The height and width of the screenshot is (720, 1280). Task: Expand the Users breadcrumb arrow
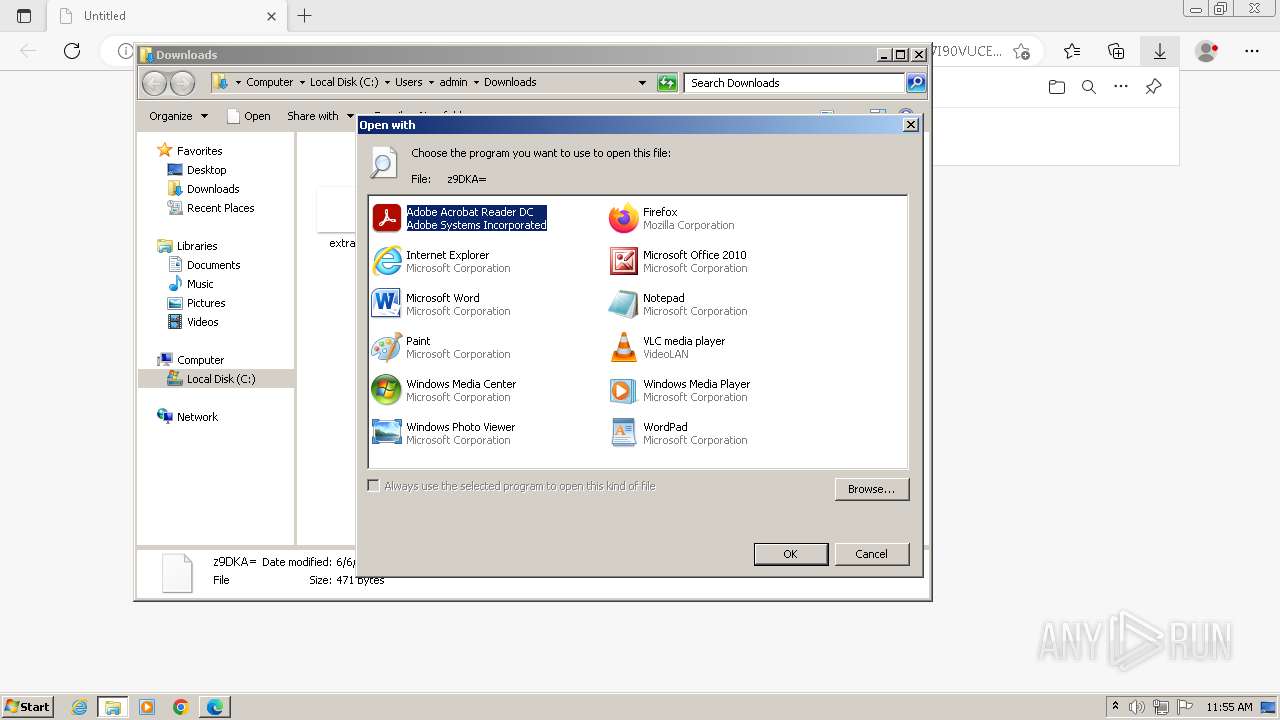tap(430, 83)
